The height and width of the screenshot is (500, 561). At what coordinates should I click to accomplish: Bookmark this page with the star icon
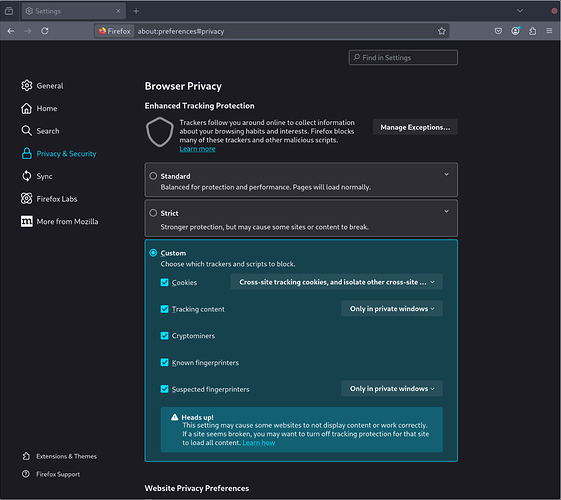coord(442,31)
